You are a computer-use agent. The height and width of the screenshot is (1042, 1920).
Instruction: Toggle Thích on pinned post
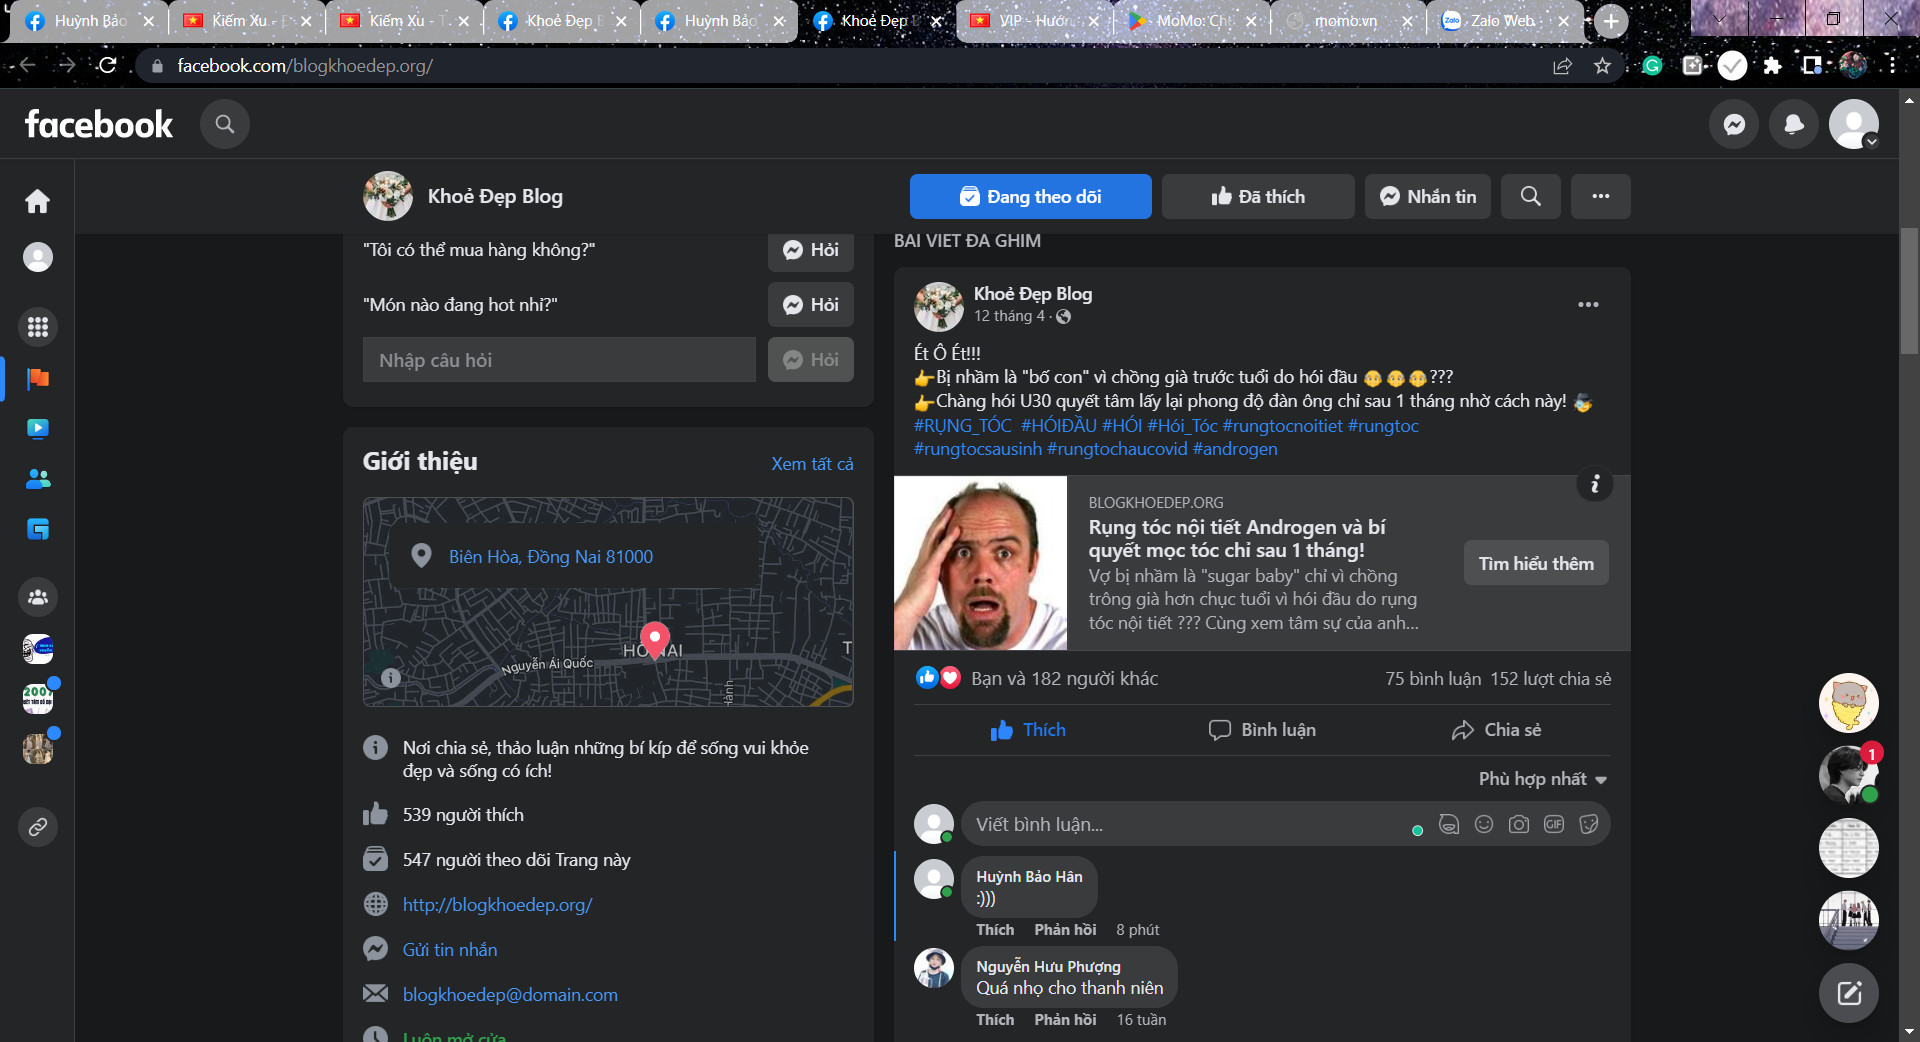coord(1028,730)
